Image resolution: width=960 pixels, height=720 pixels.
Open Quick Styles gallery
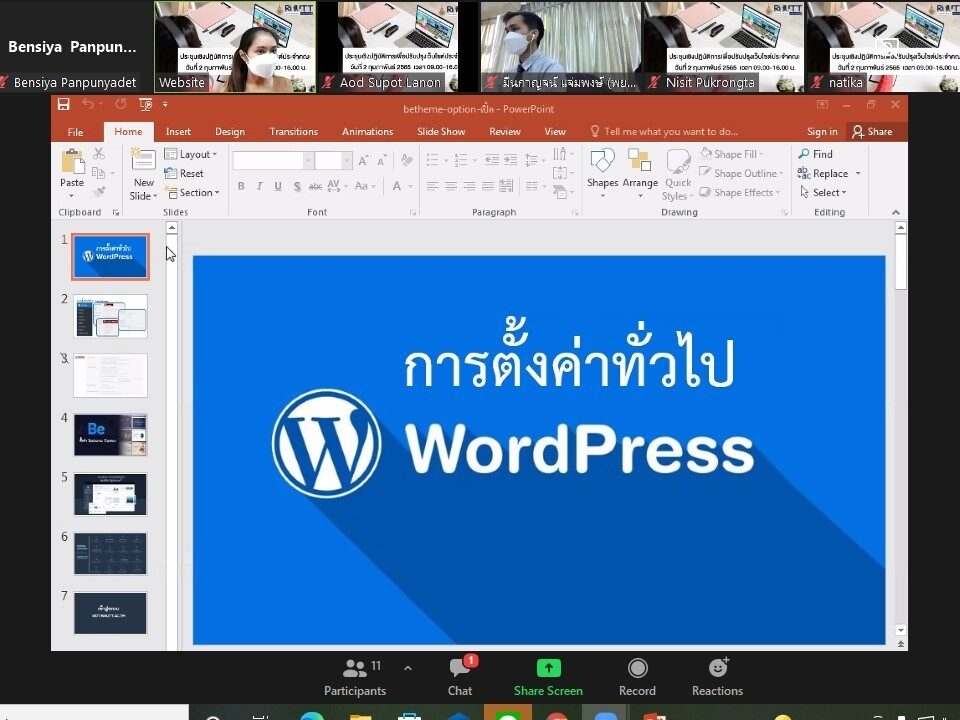tap(678, 175)
